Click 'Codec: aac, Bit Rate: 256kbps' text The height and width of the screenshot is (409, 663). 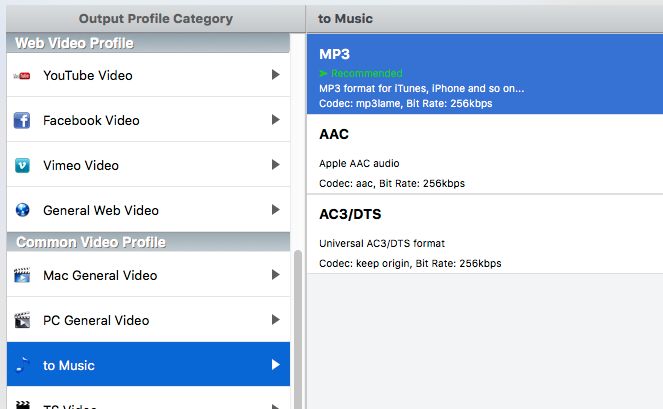pyautogui.click(x=392, y=183)
